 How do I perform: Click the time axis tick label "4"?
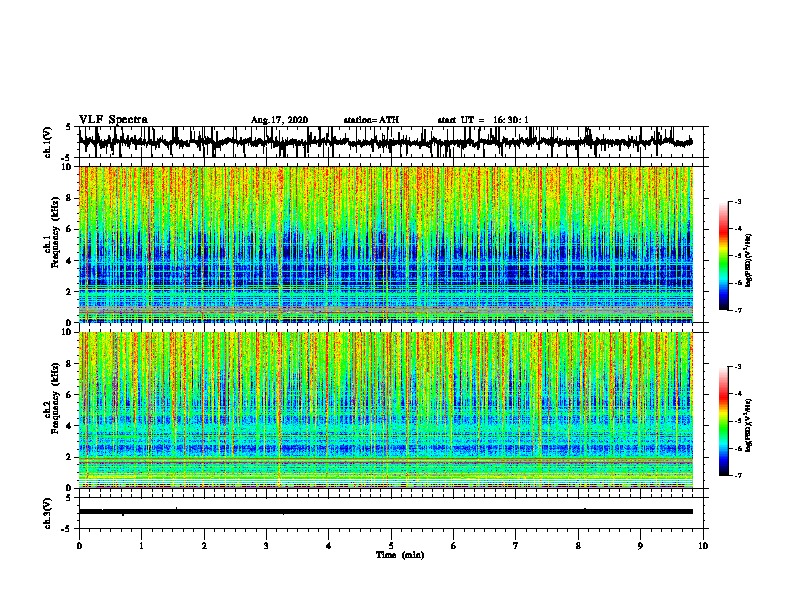pos(328,546)
